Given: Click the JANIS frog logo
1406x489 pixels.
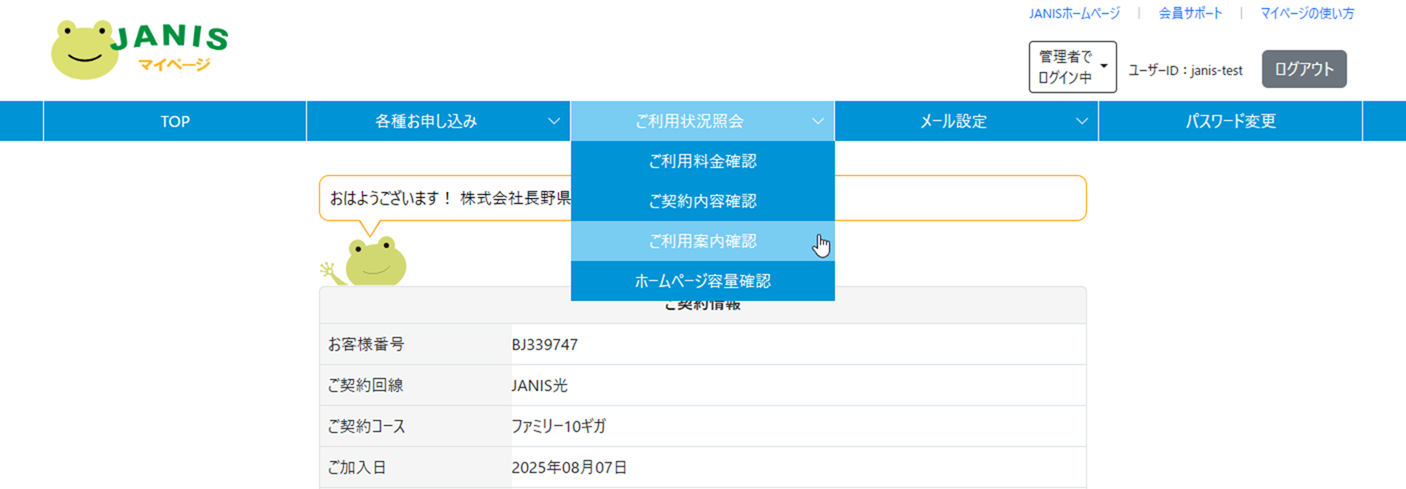Looking at the screenshot, I should [x=139, y=50].
